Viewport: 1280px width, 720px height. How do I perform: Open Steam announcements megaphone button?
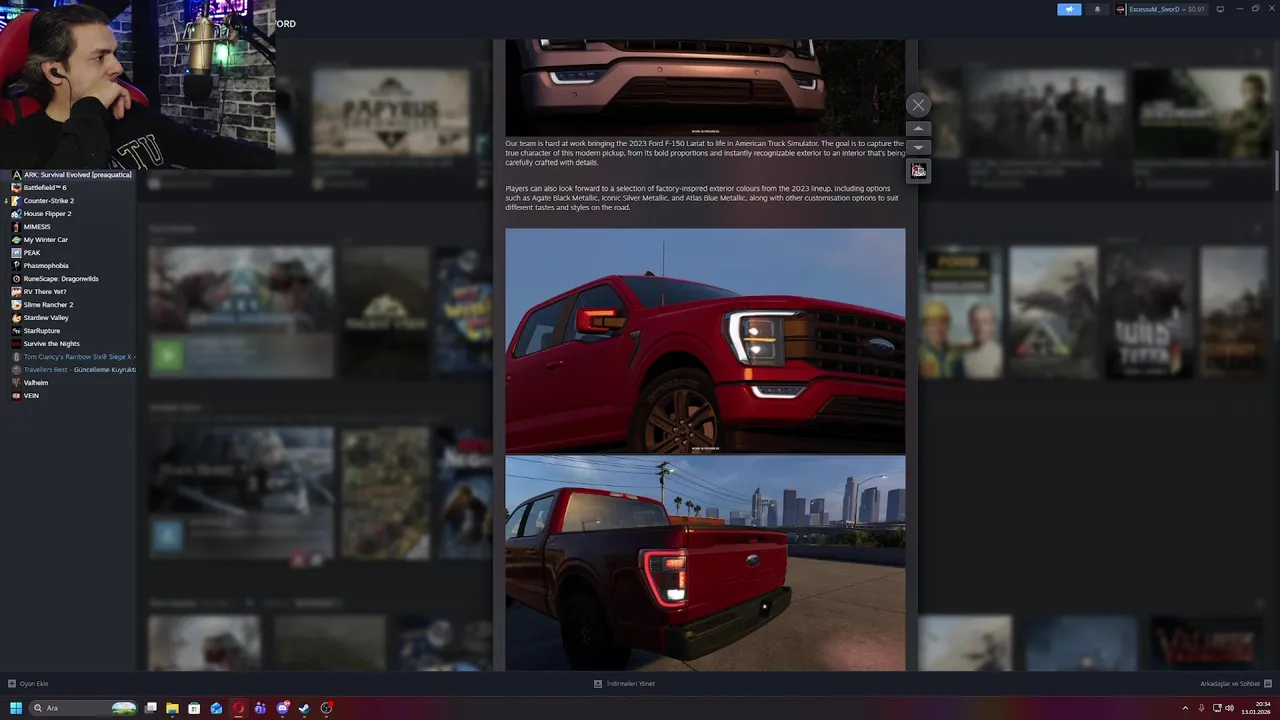point(1069,9)
